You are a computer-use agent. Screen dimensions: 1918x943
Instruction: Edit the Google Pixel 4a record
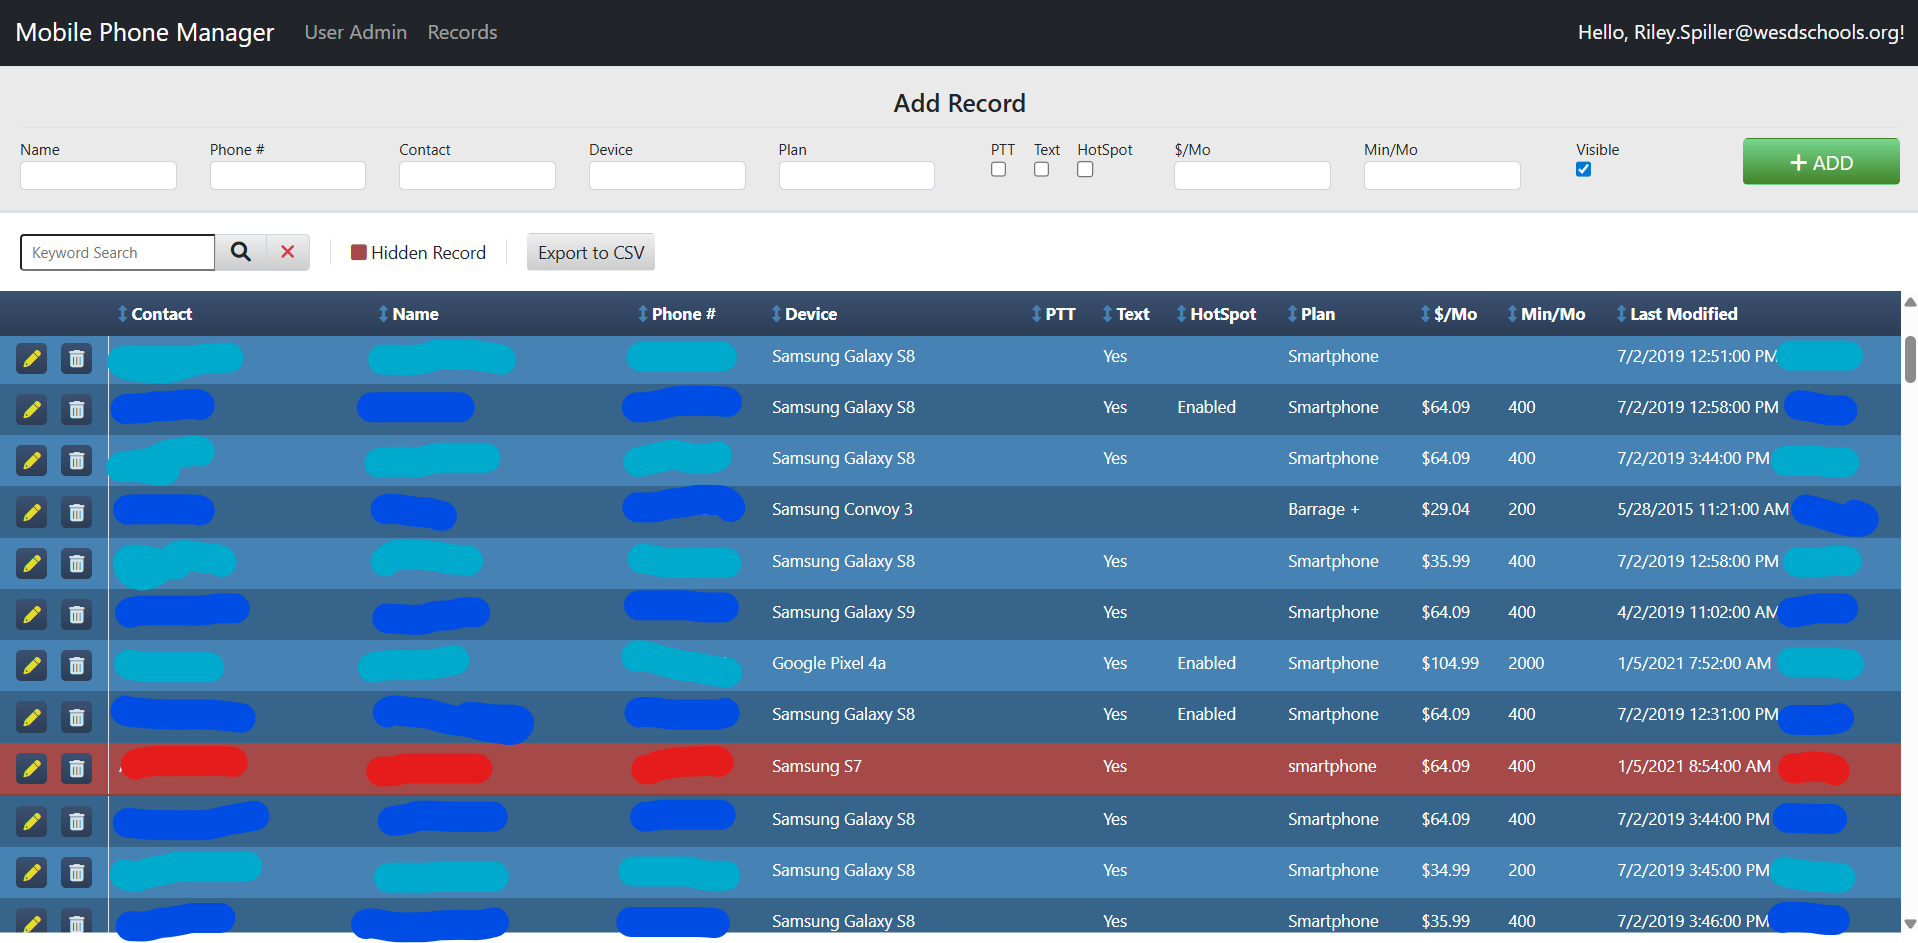click(x=32, y=665)
